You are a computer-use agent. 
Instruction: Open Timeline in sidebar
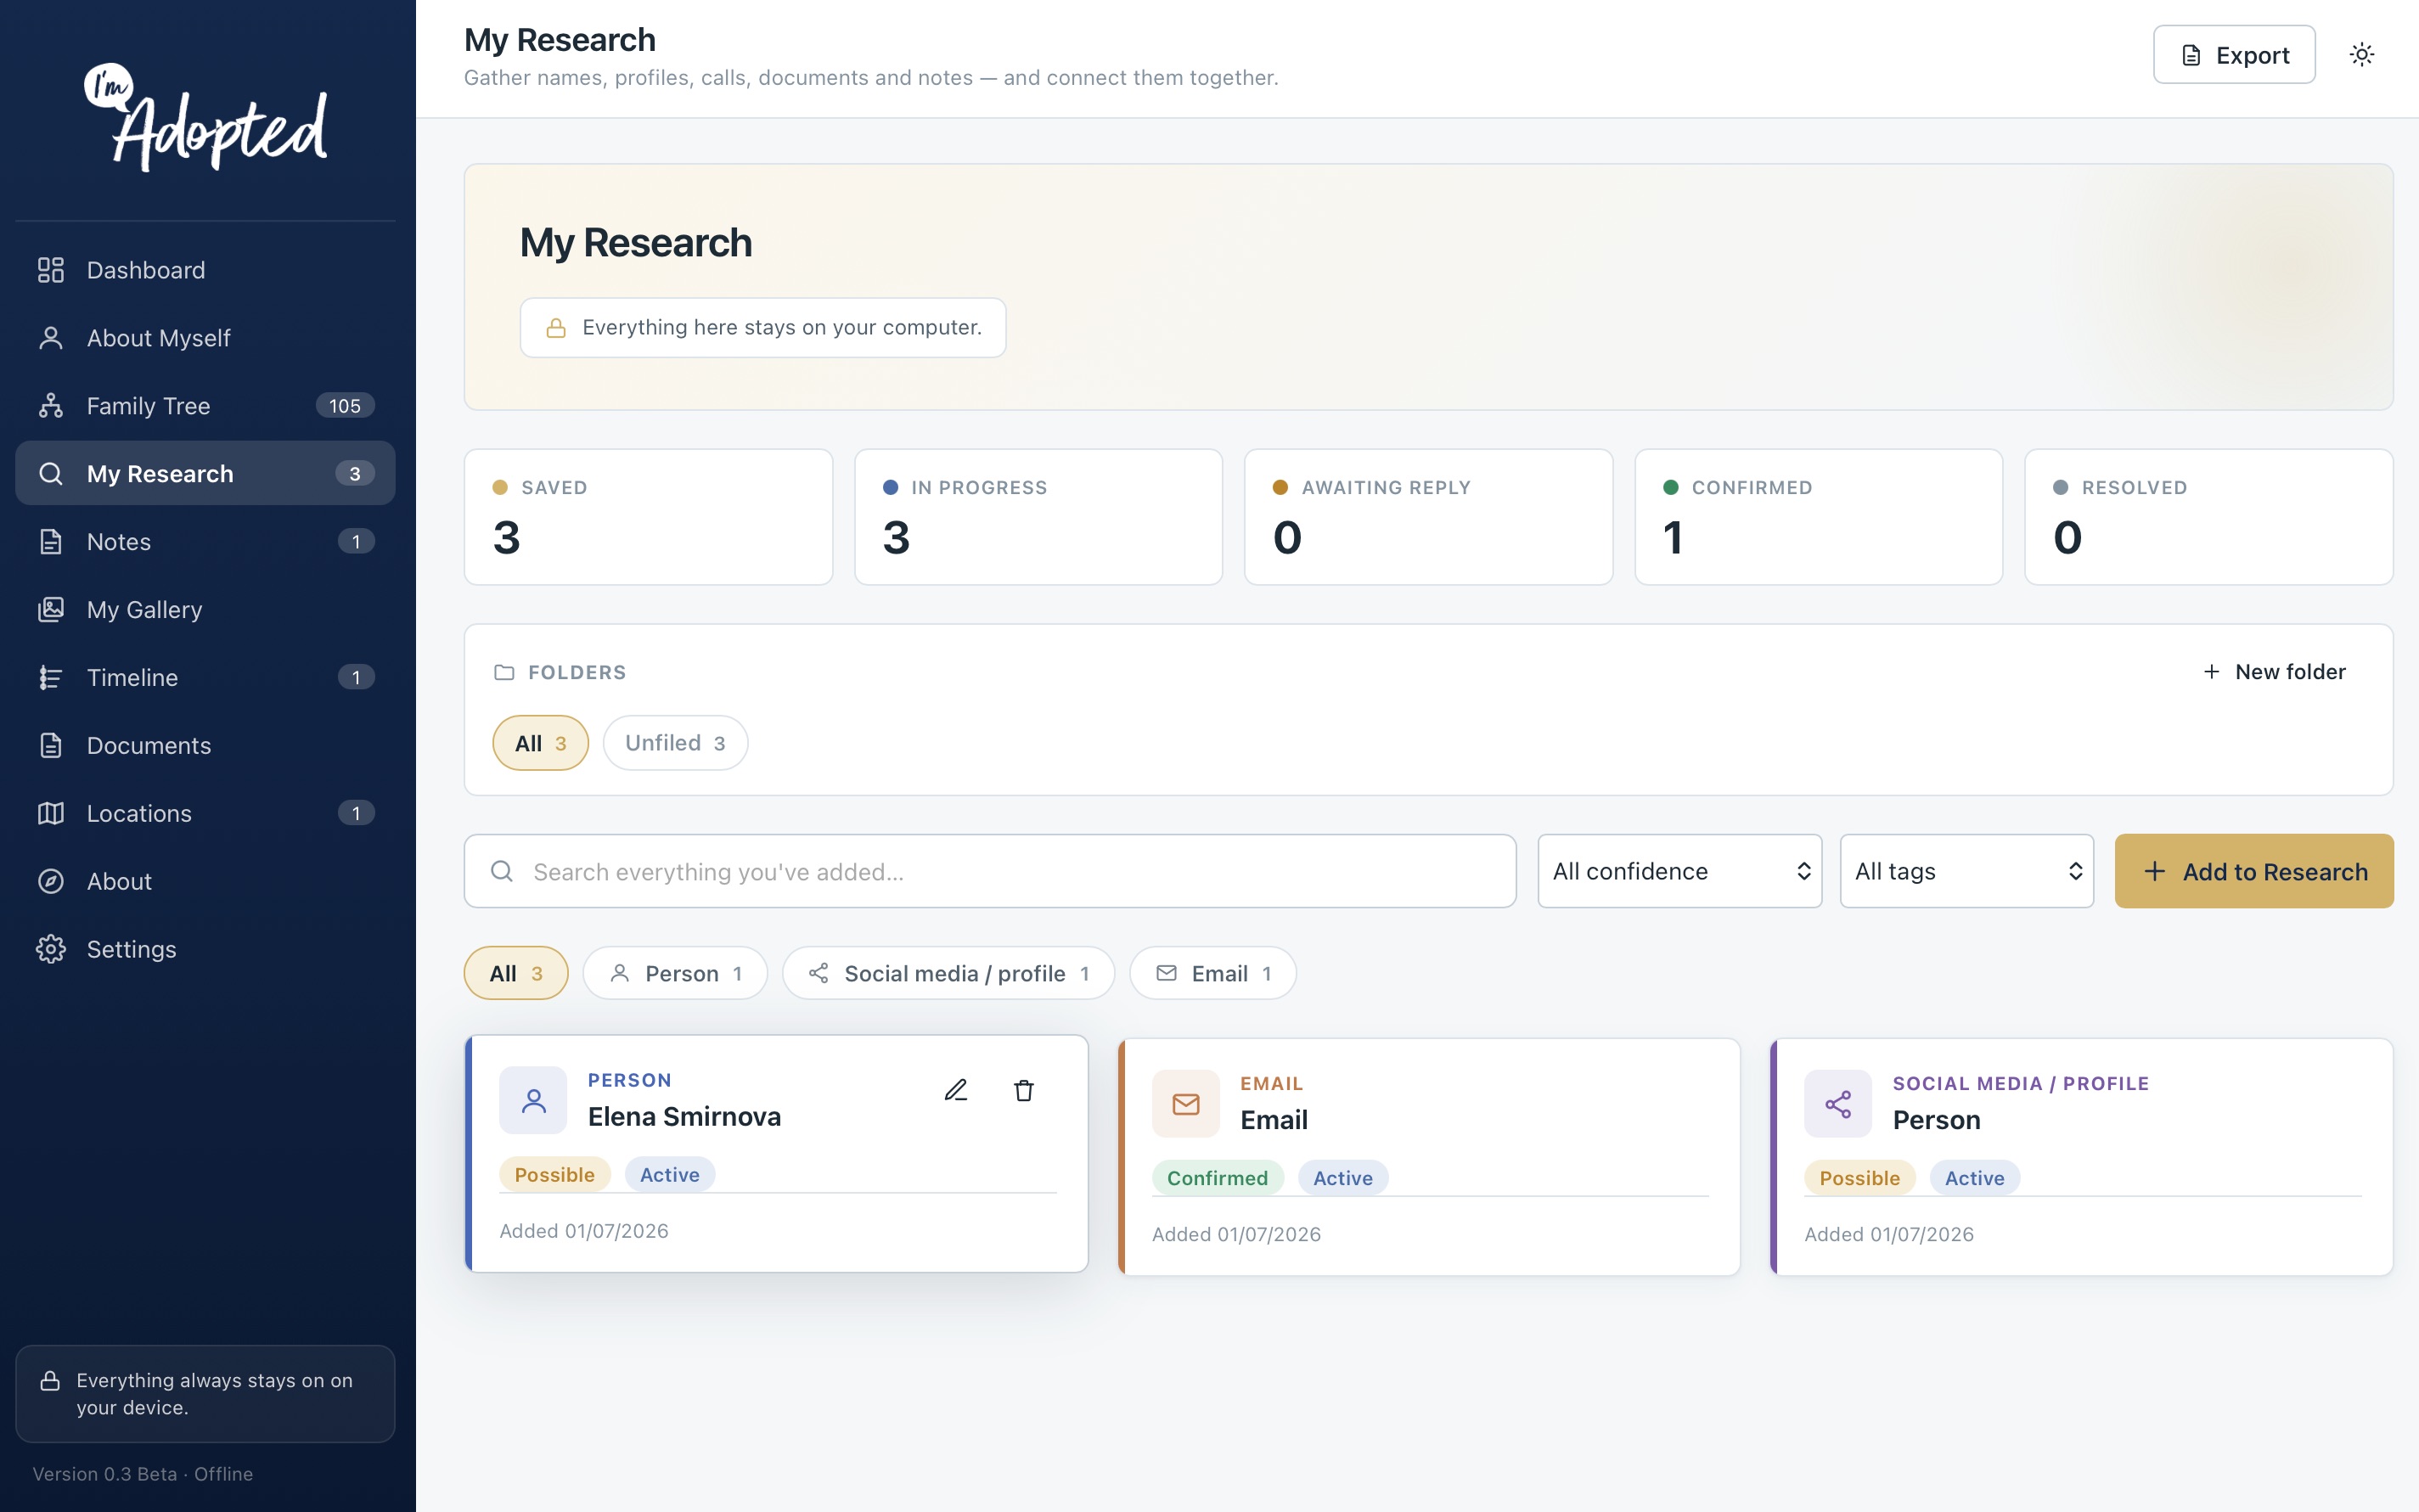click(x=205, y=678)
